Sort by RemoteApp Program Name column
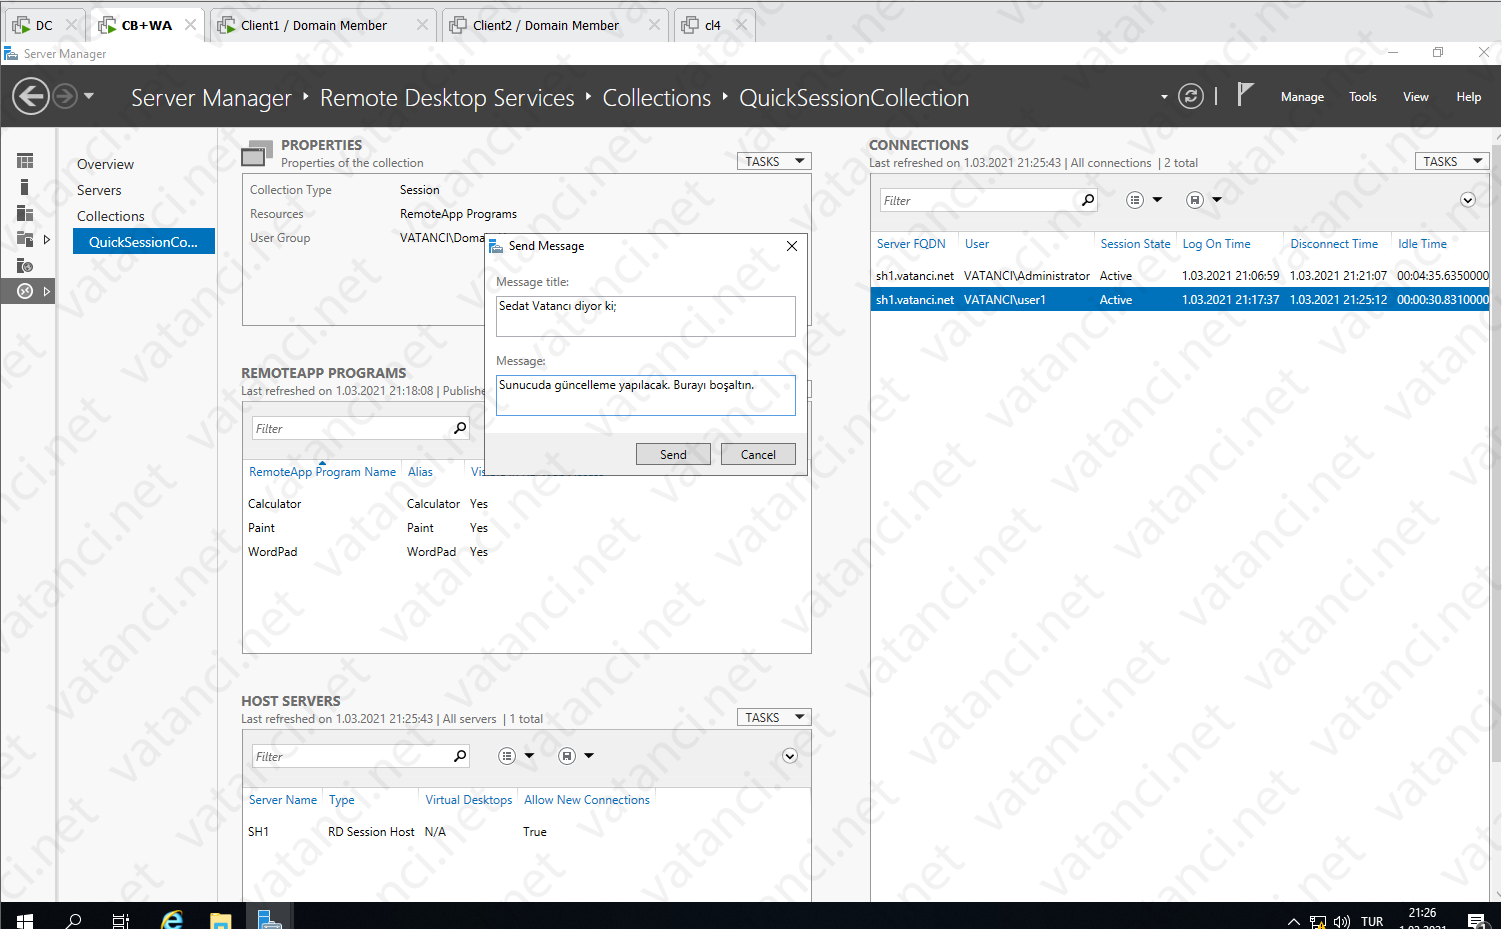Image resolution: width=1502 pixels, height=929 pixels. 322,472
